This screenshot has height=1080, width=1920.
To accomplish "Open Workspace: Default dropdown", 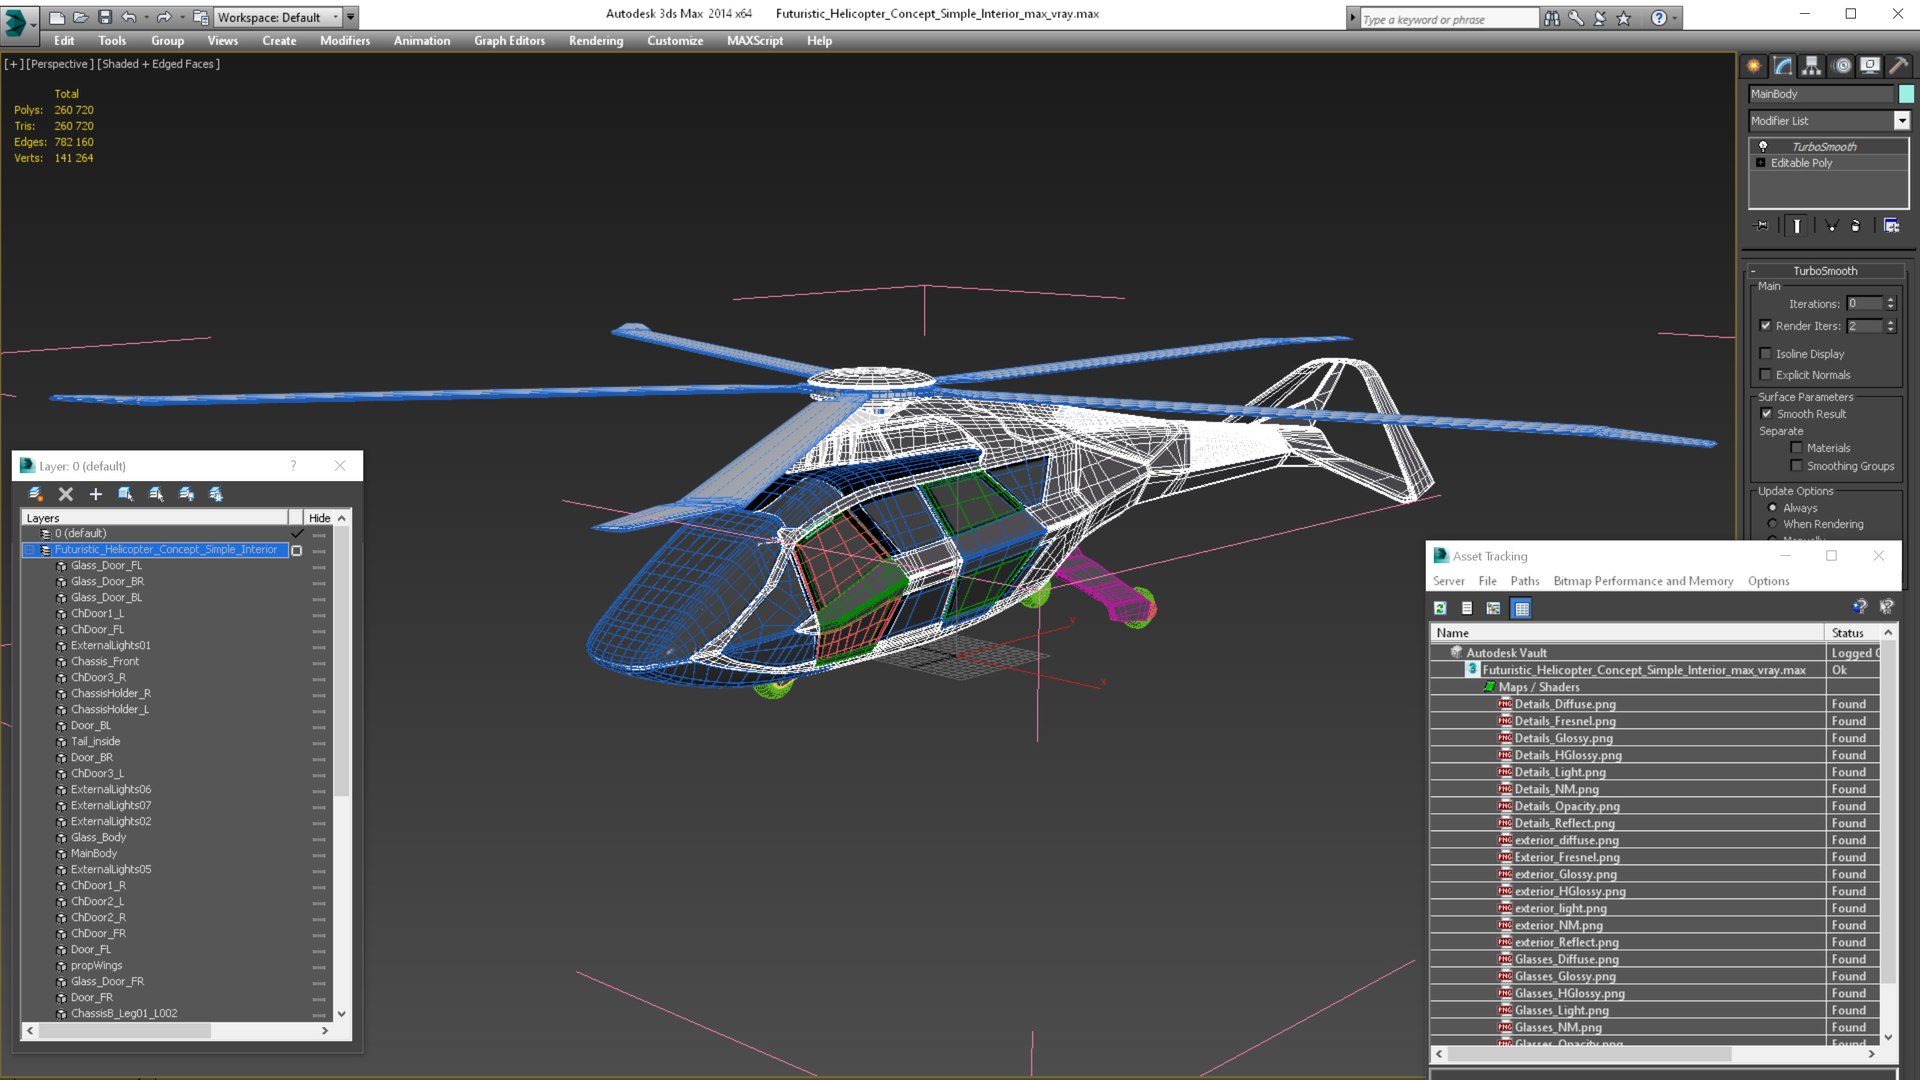I will pyautogui.click(x=279, y=17).
